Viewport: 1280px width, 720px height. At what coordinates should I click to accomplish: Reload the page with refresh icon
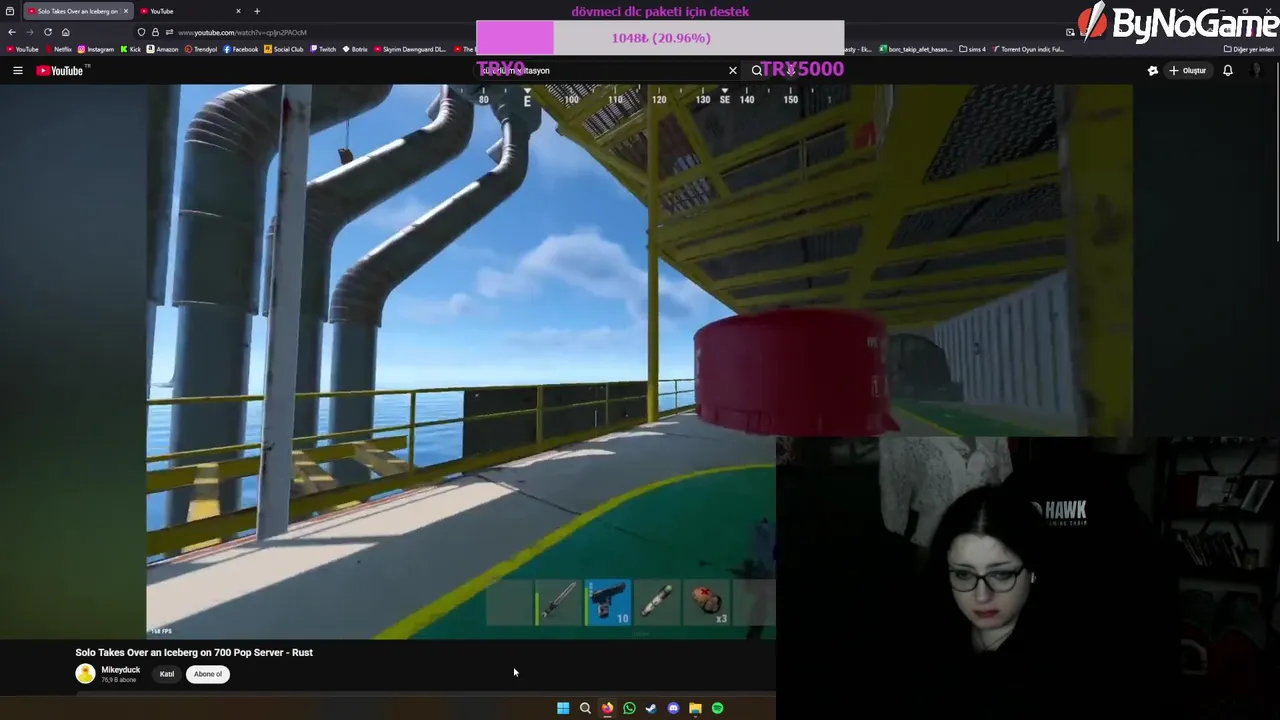47,32
